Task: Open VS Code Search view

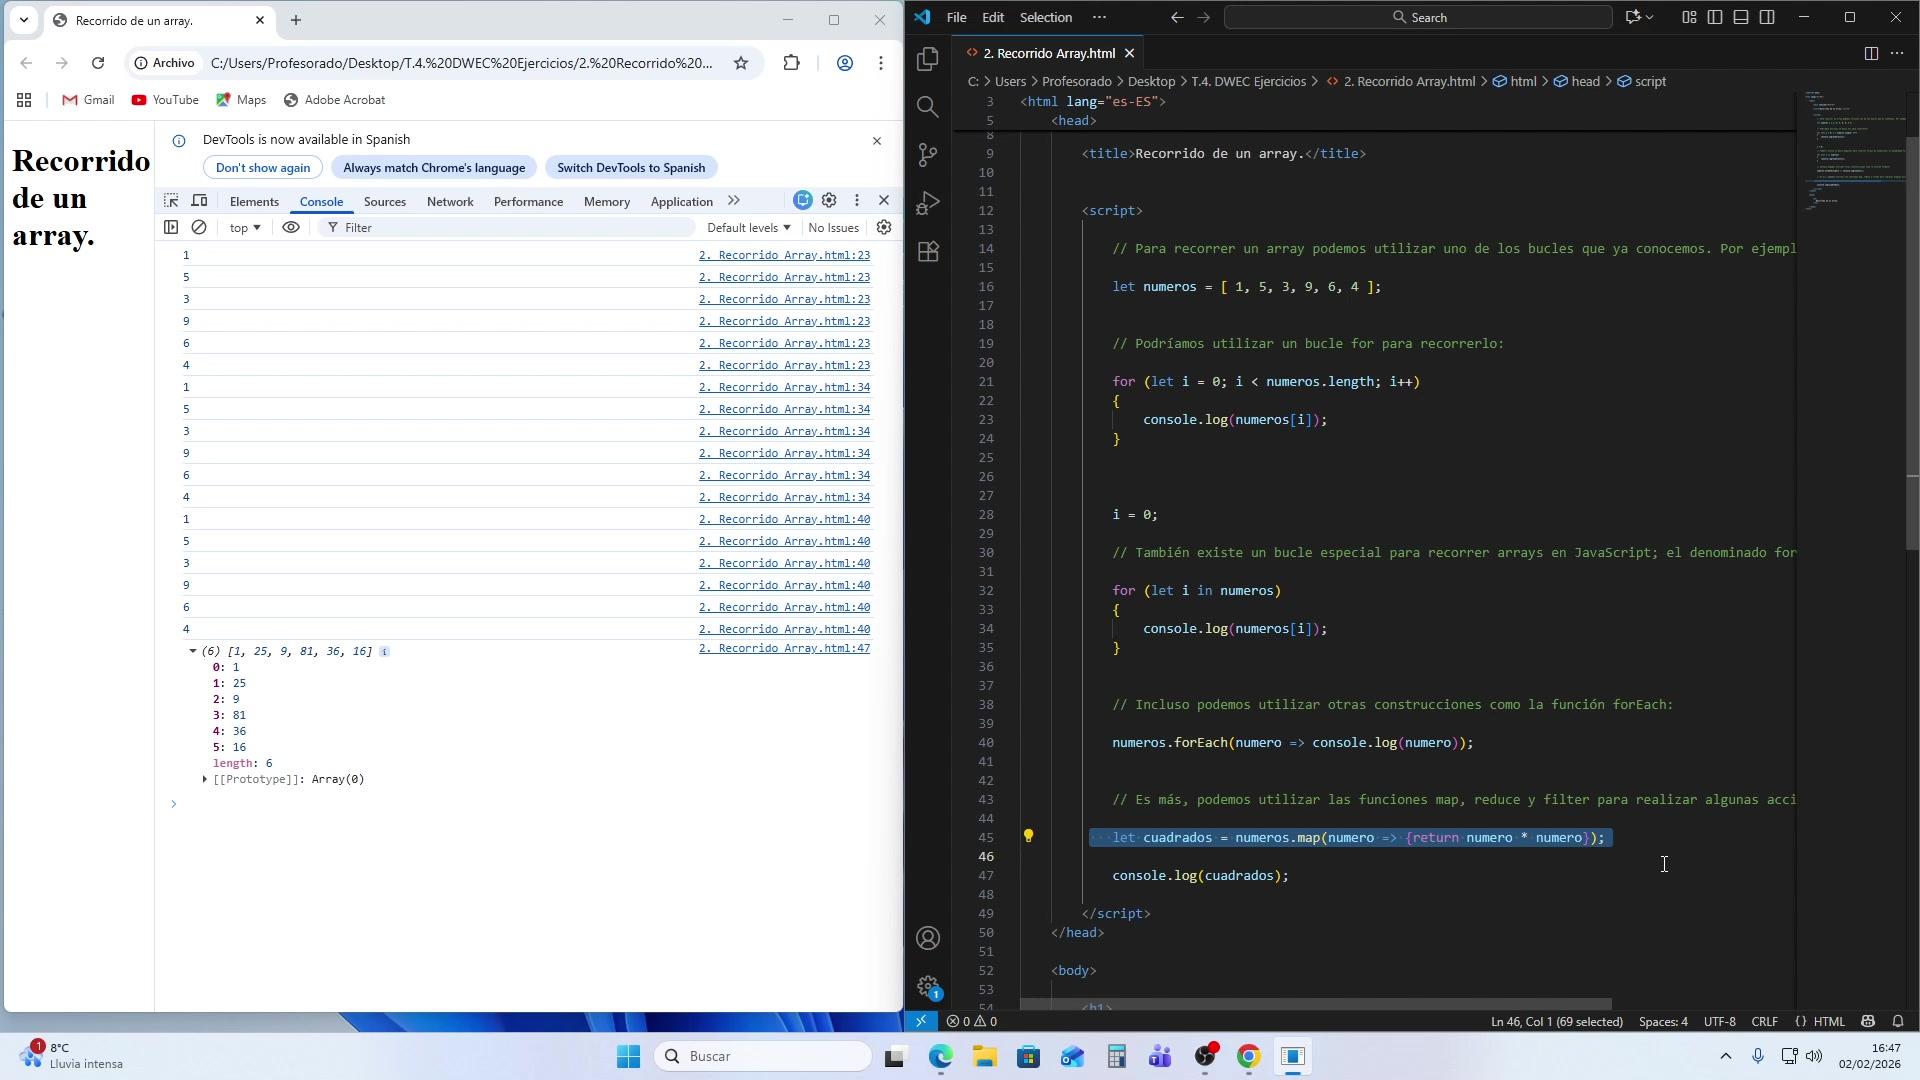Action: [928, 106]
